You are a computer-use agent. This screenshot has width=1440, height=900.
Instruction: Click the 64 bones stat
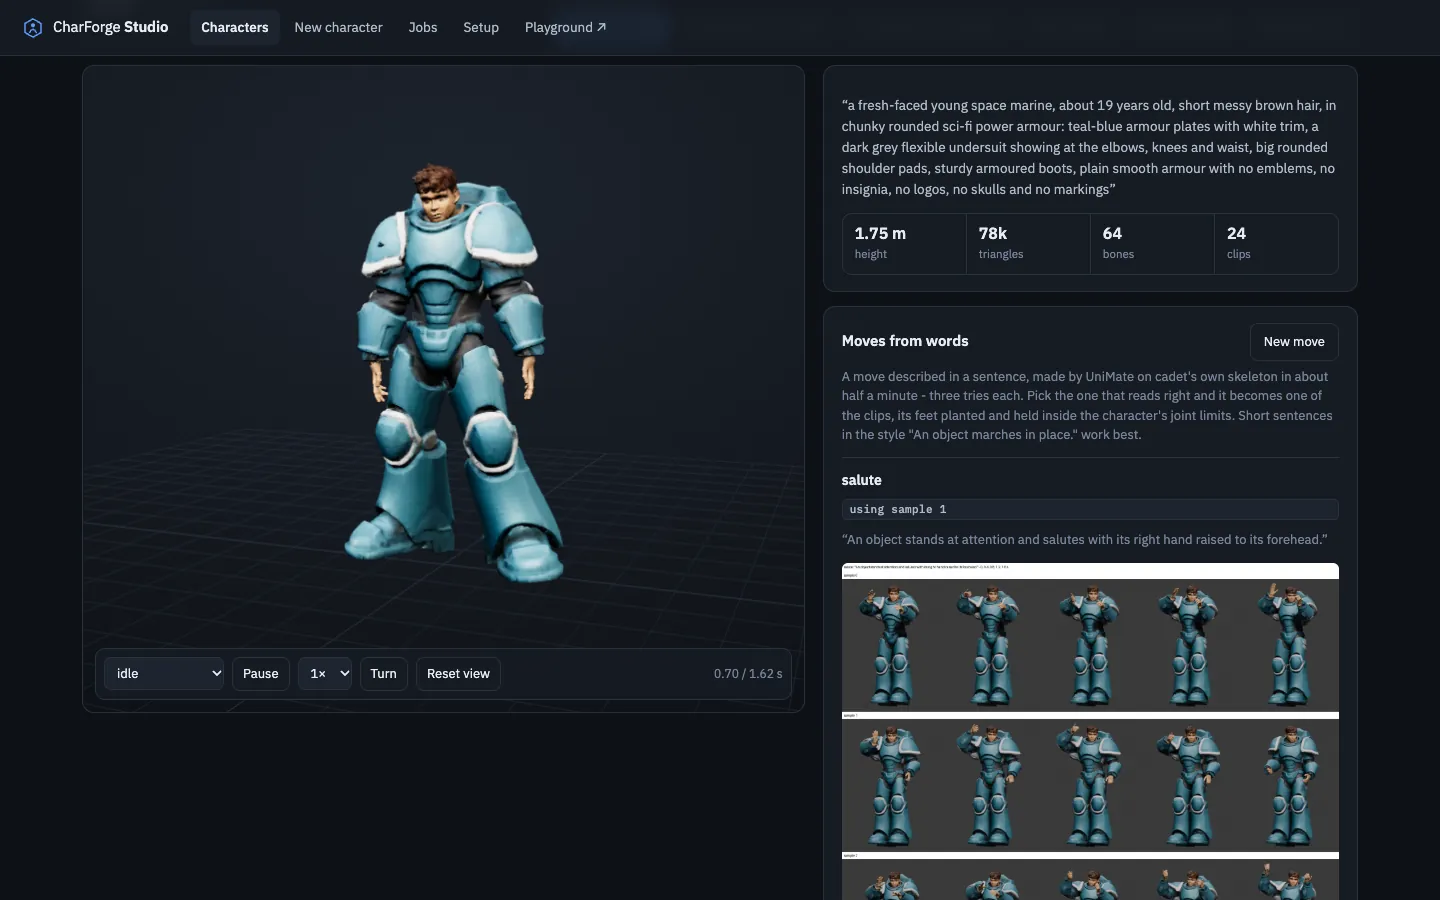[1152, 243]
